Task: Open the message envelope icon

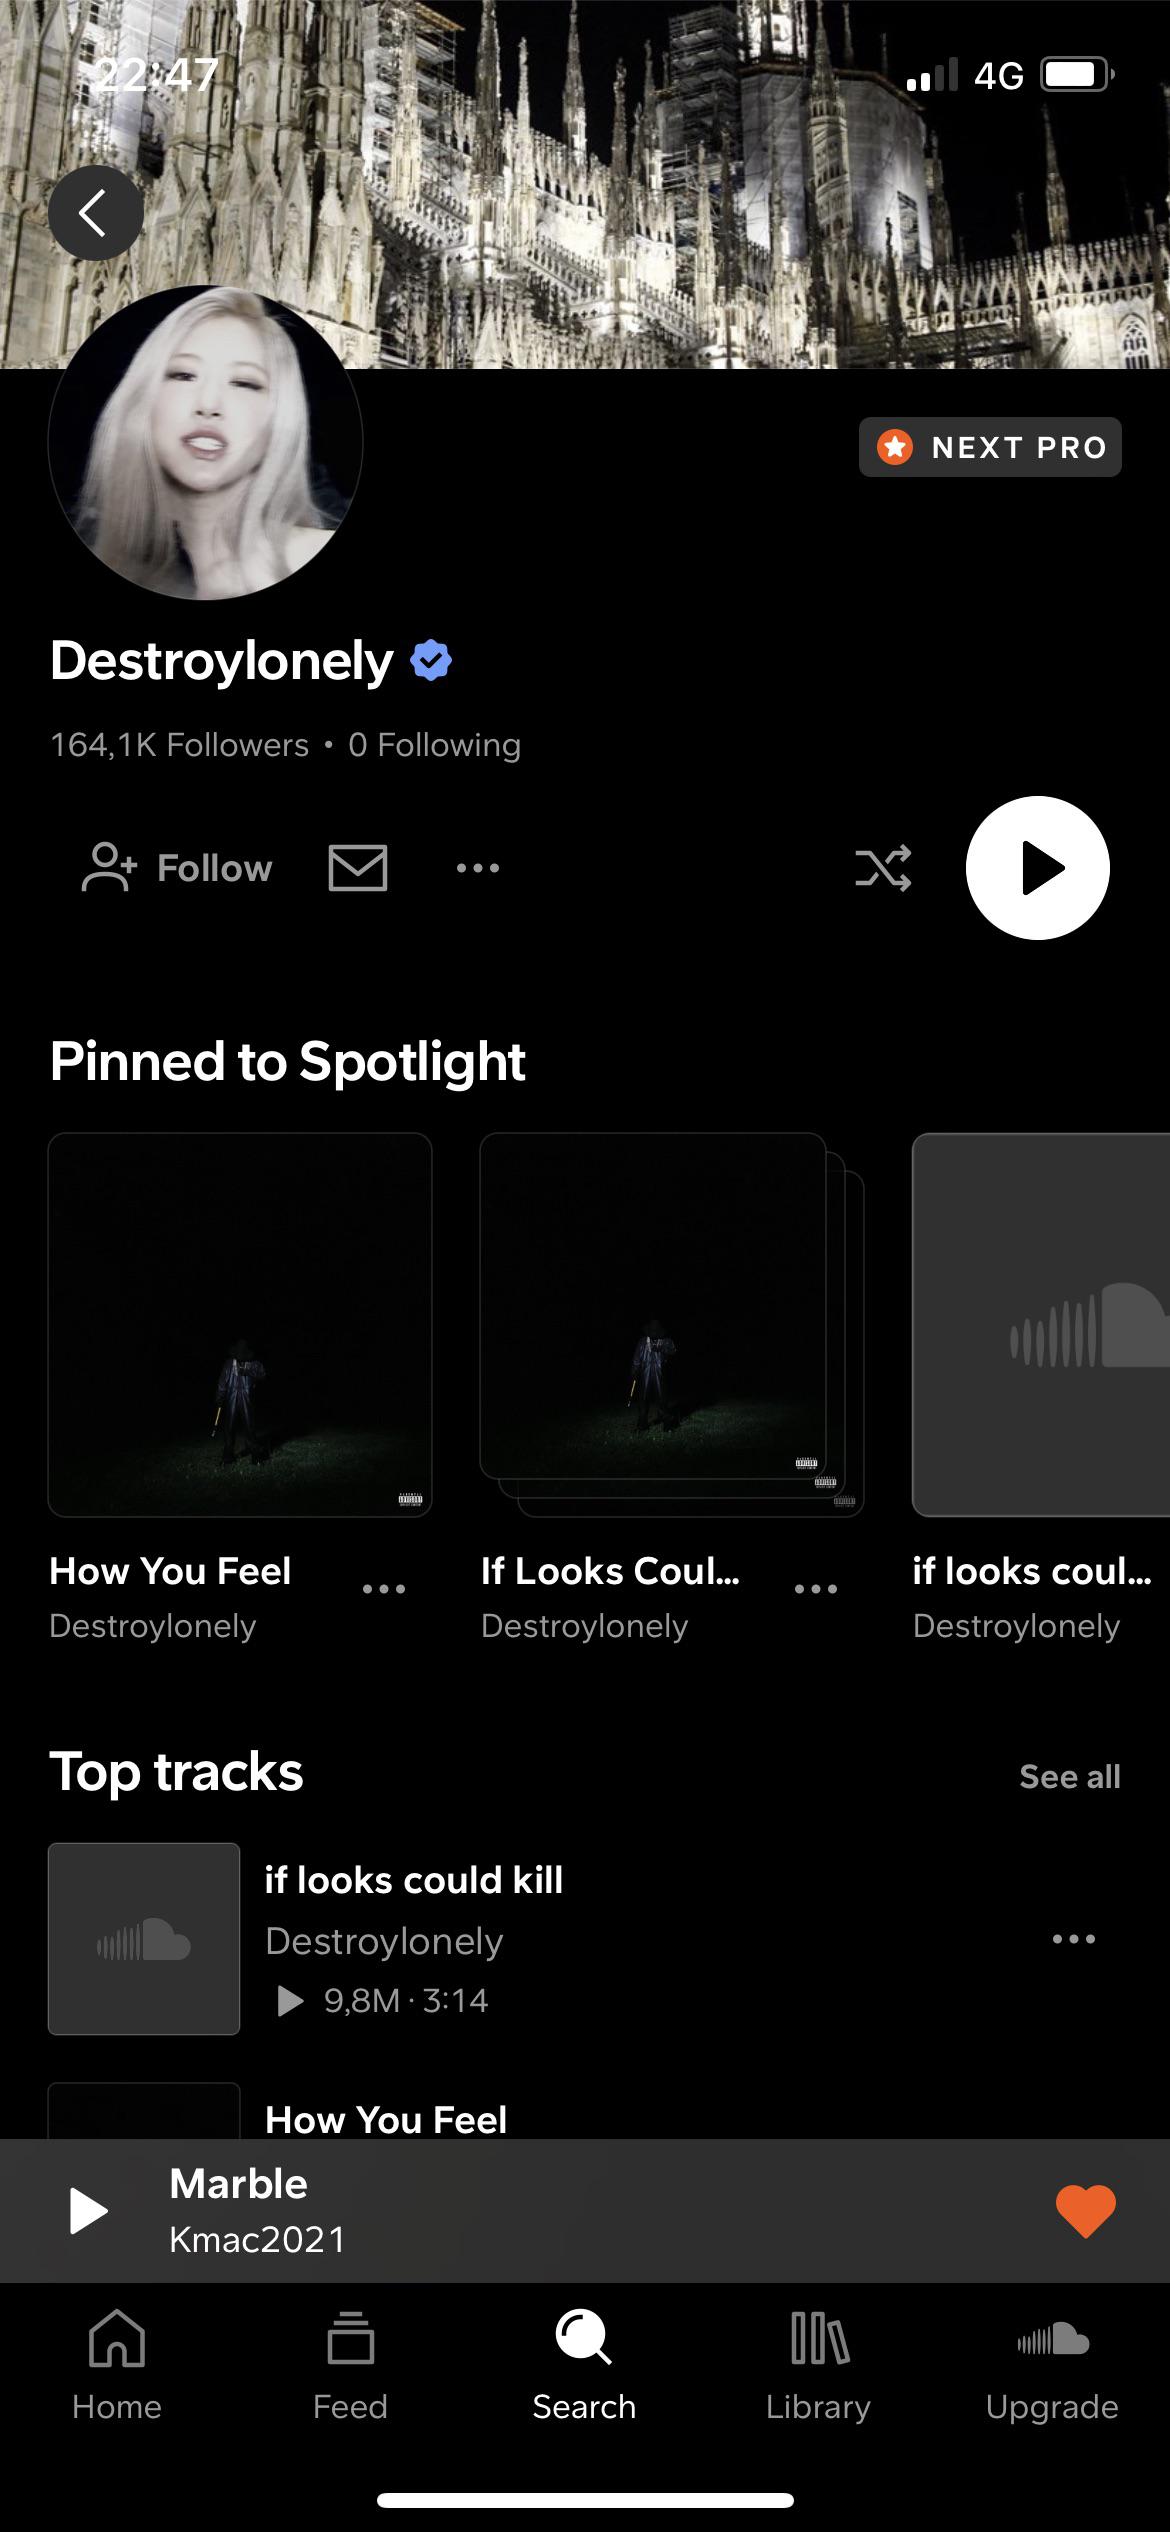Action: pos(357,867)
